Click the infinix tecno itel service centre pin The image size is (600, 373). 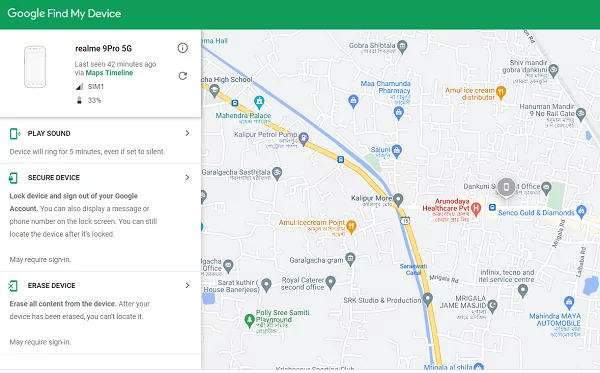tap(523, 291)
